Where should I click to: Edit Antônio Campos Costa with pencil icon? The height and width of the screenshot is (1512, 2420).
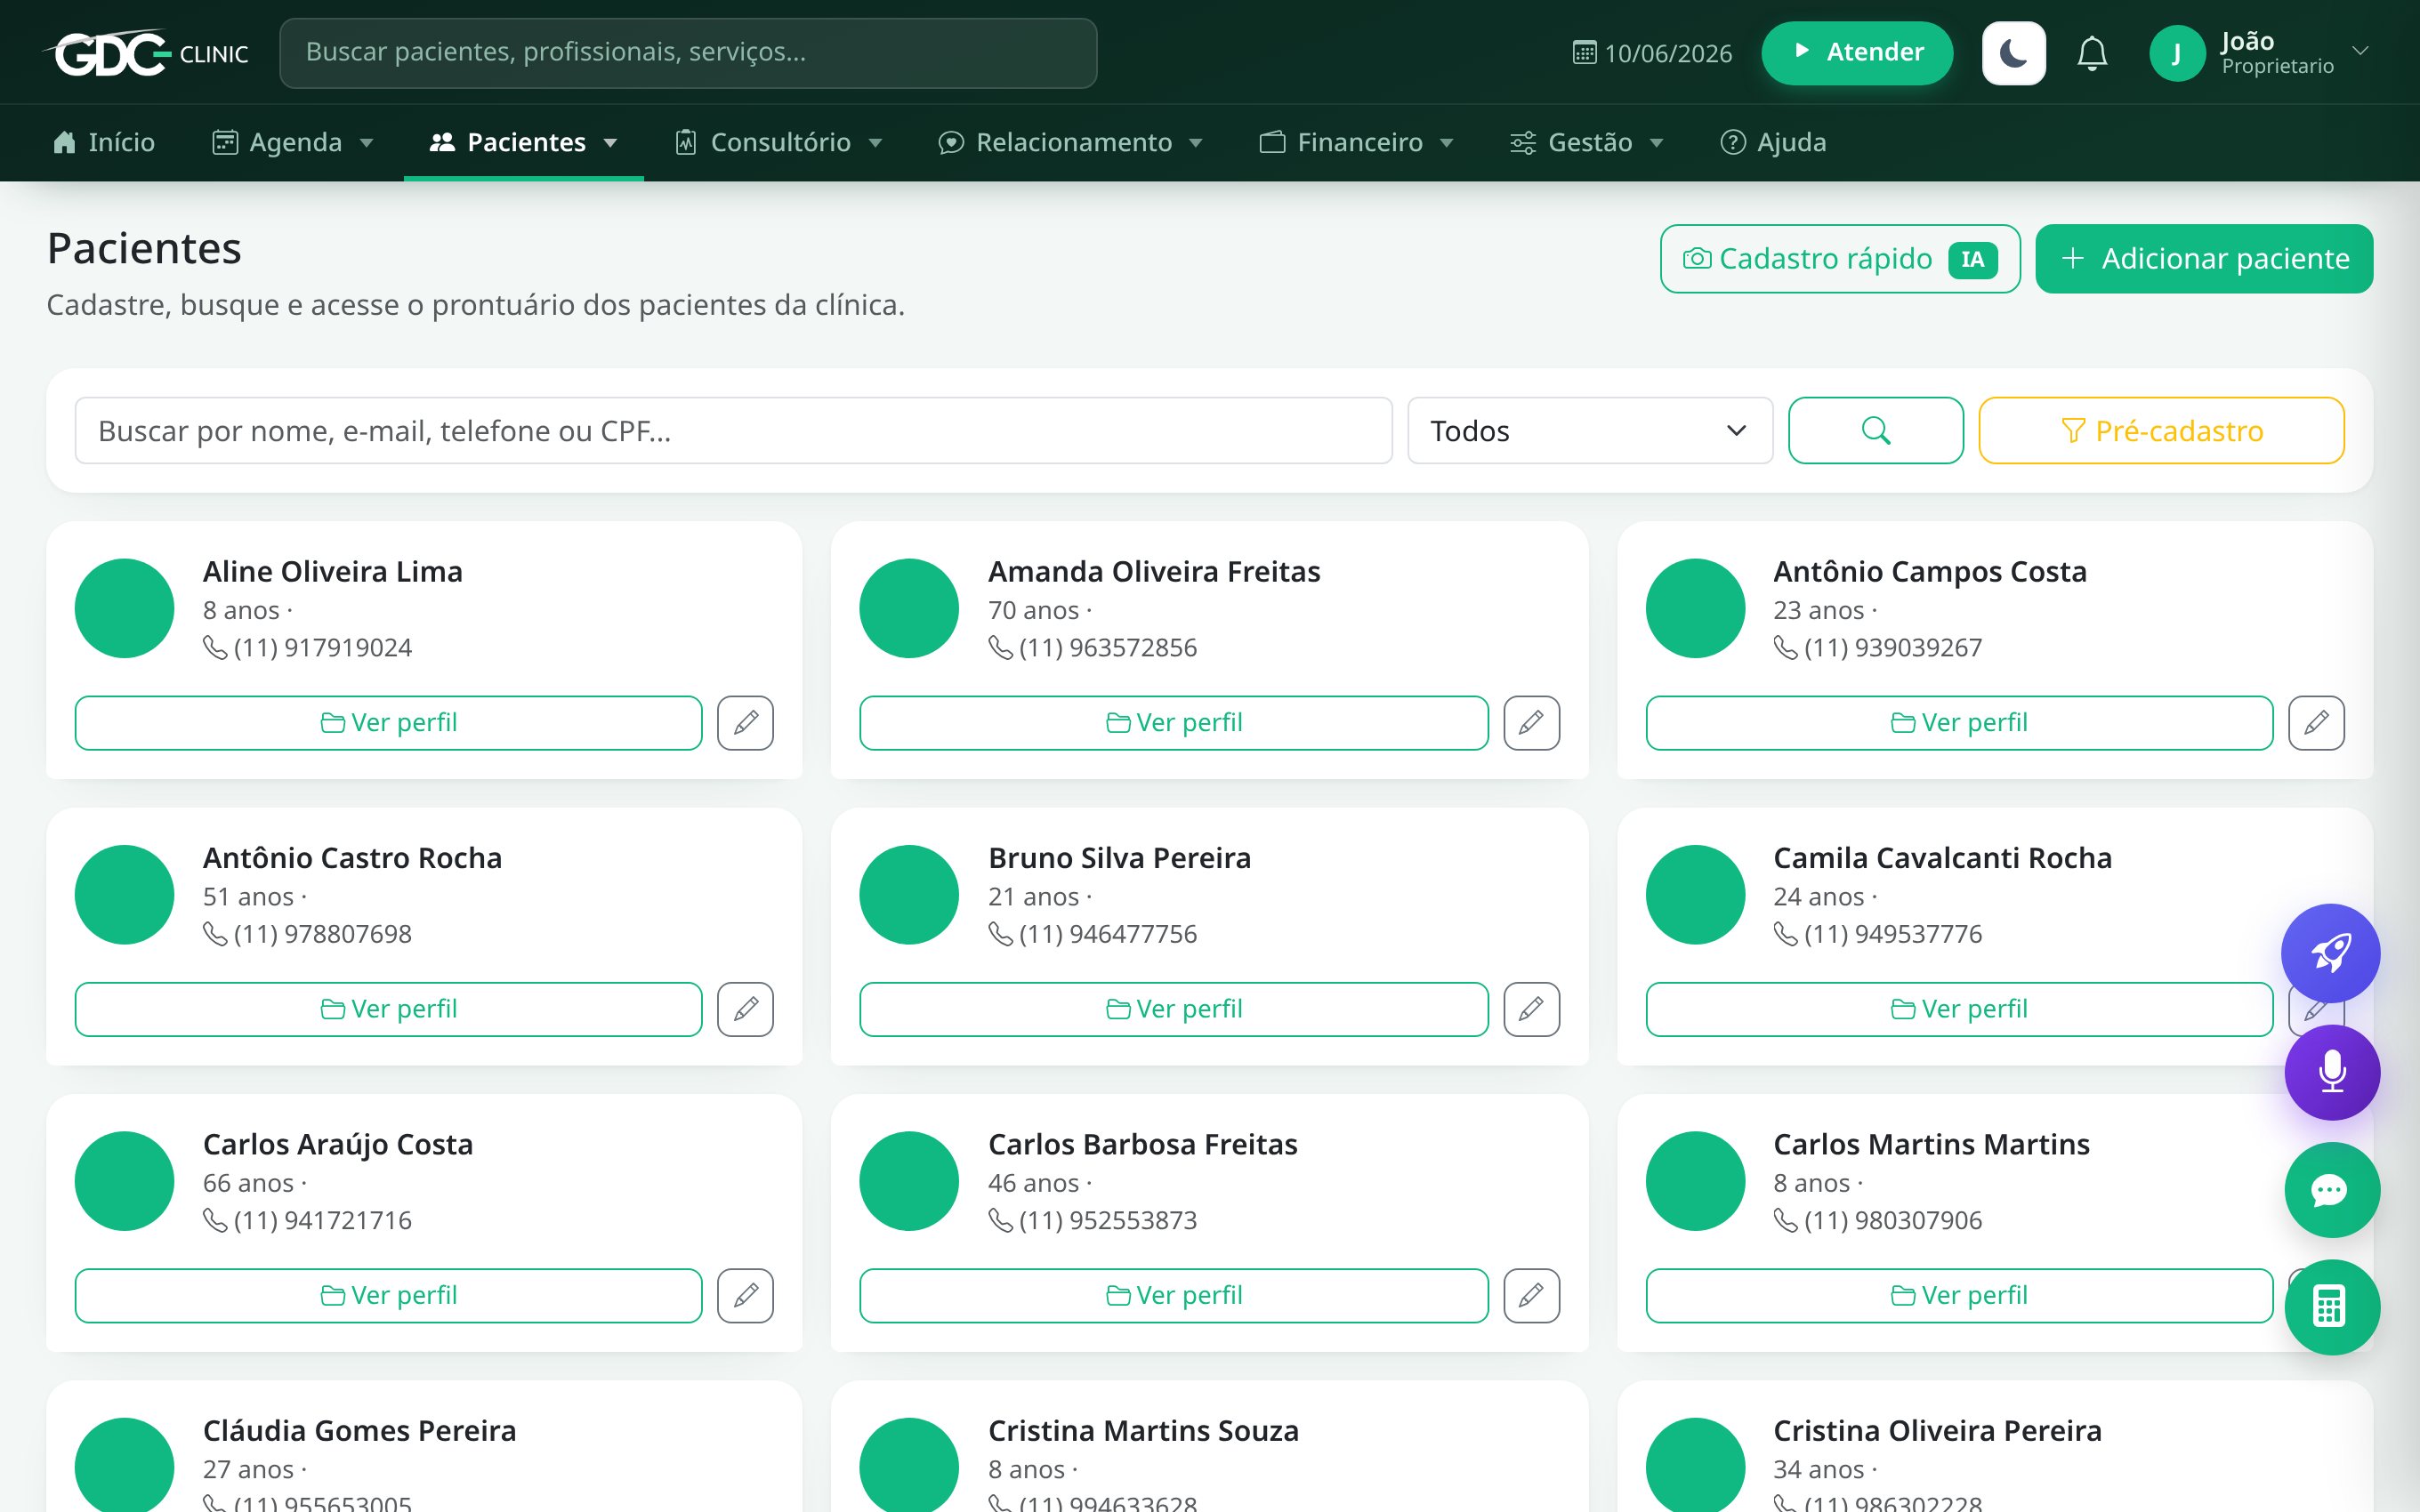pos(2316,722)
